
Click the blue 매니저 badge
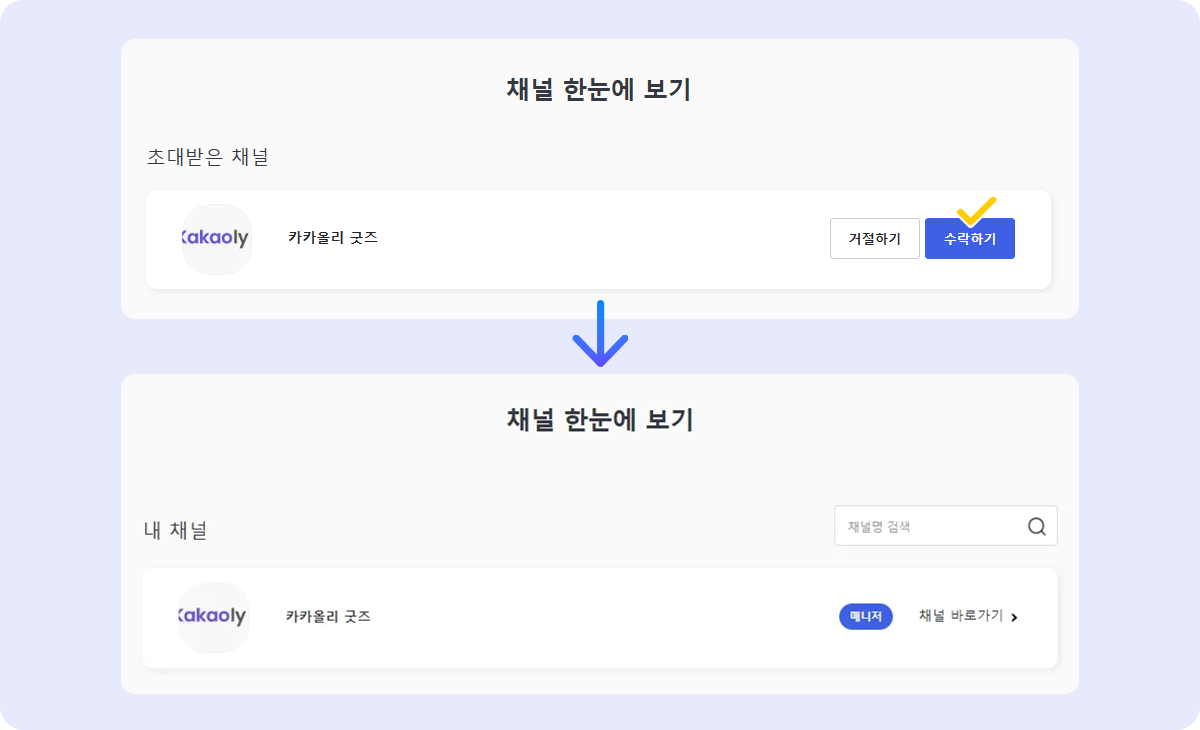[x=865, y=617]
